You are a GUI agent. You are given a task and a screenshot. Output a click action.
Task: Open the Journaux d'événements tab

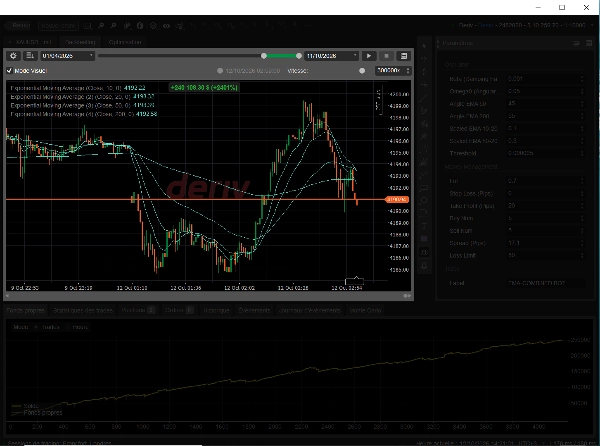click(310, 310)
